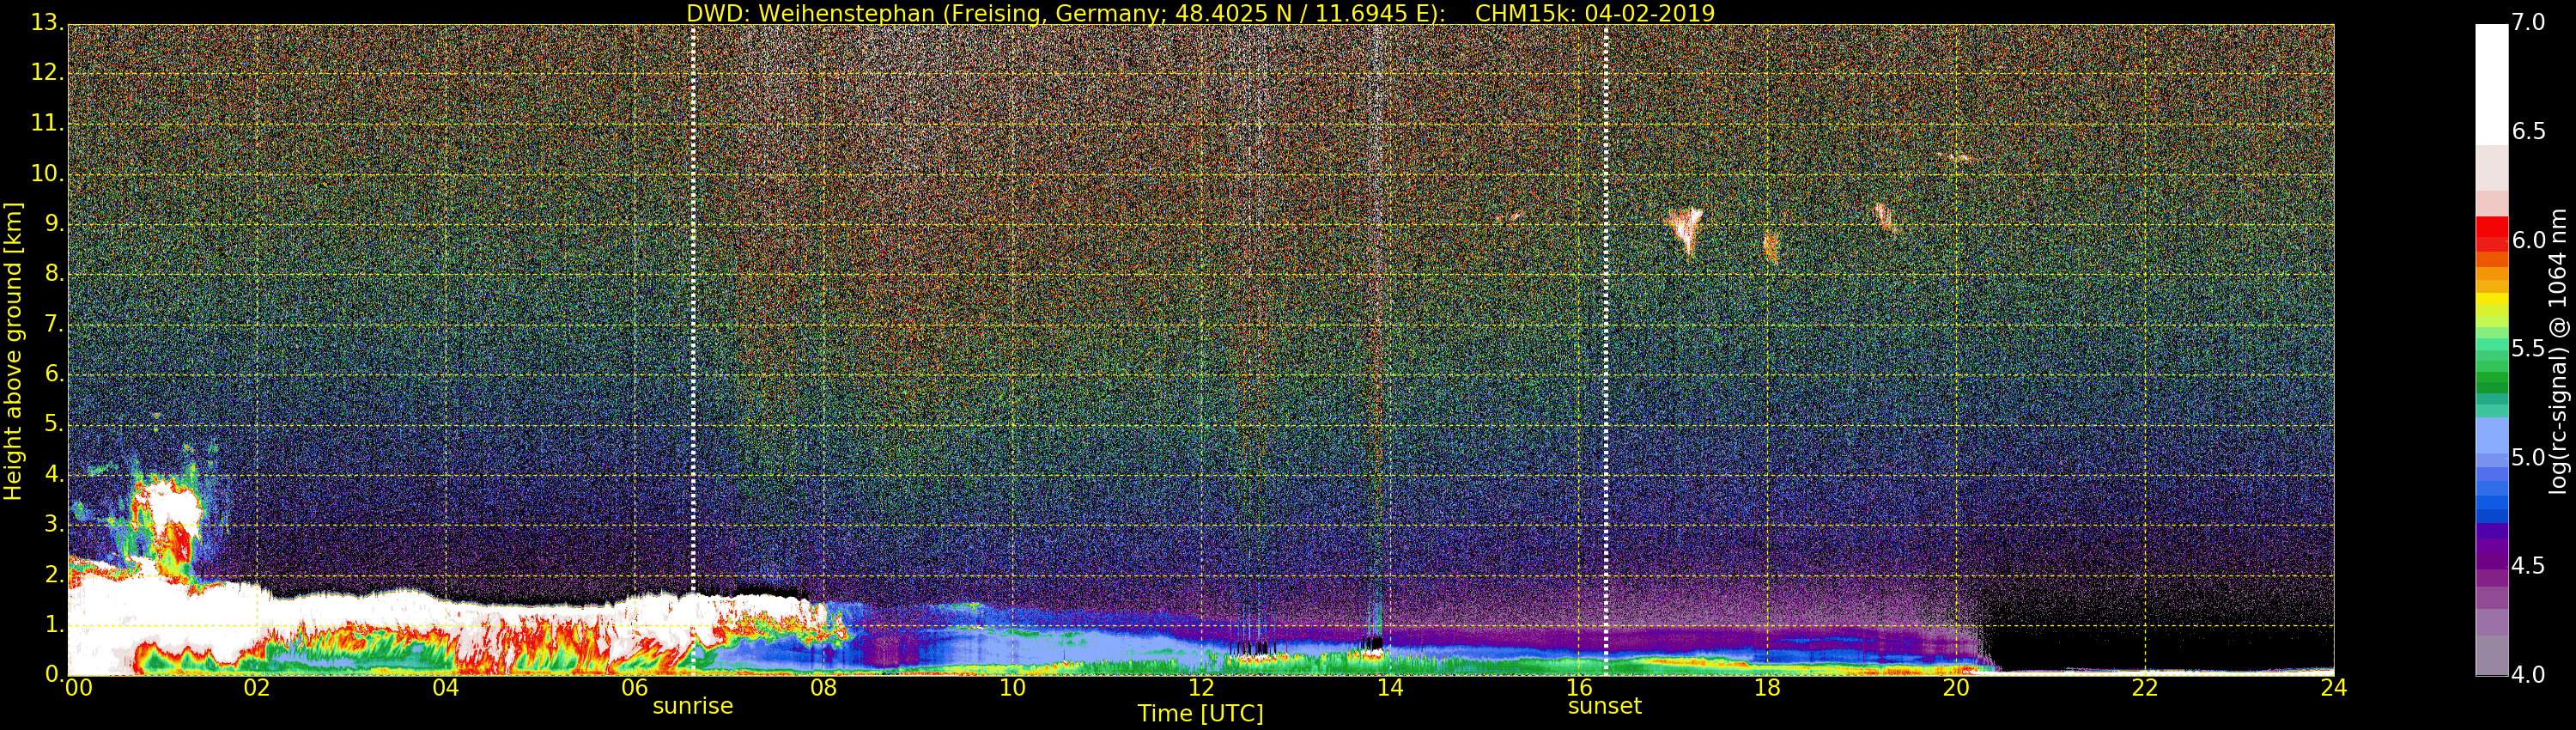Viewport: 2576px width, 730px height.
Task: Click the 20 tick on the time axis
Action: click(1956, 688)
